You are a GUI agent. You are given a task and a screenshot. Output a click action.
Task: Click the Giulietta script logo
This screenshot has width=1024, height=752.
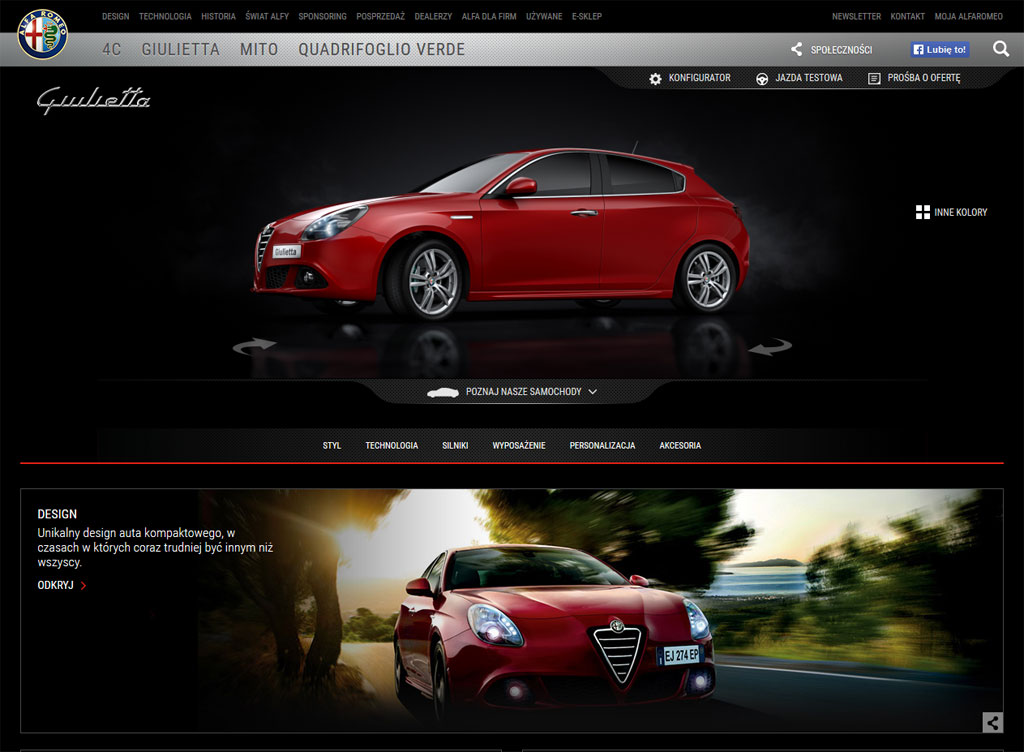tap(93, 100)
